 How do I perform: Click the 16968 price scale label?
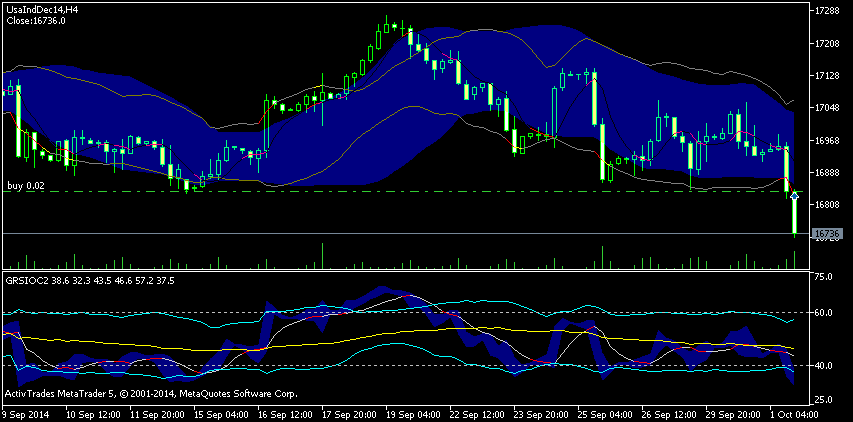click(827, 140)
